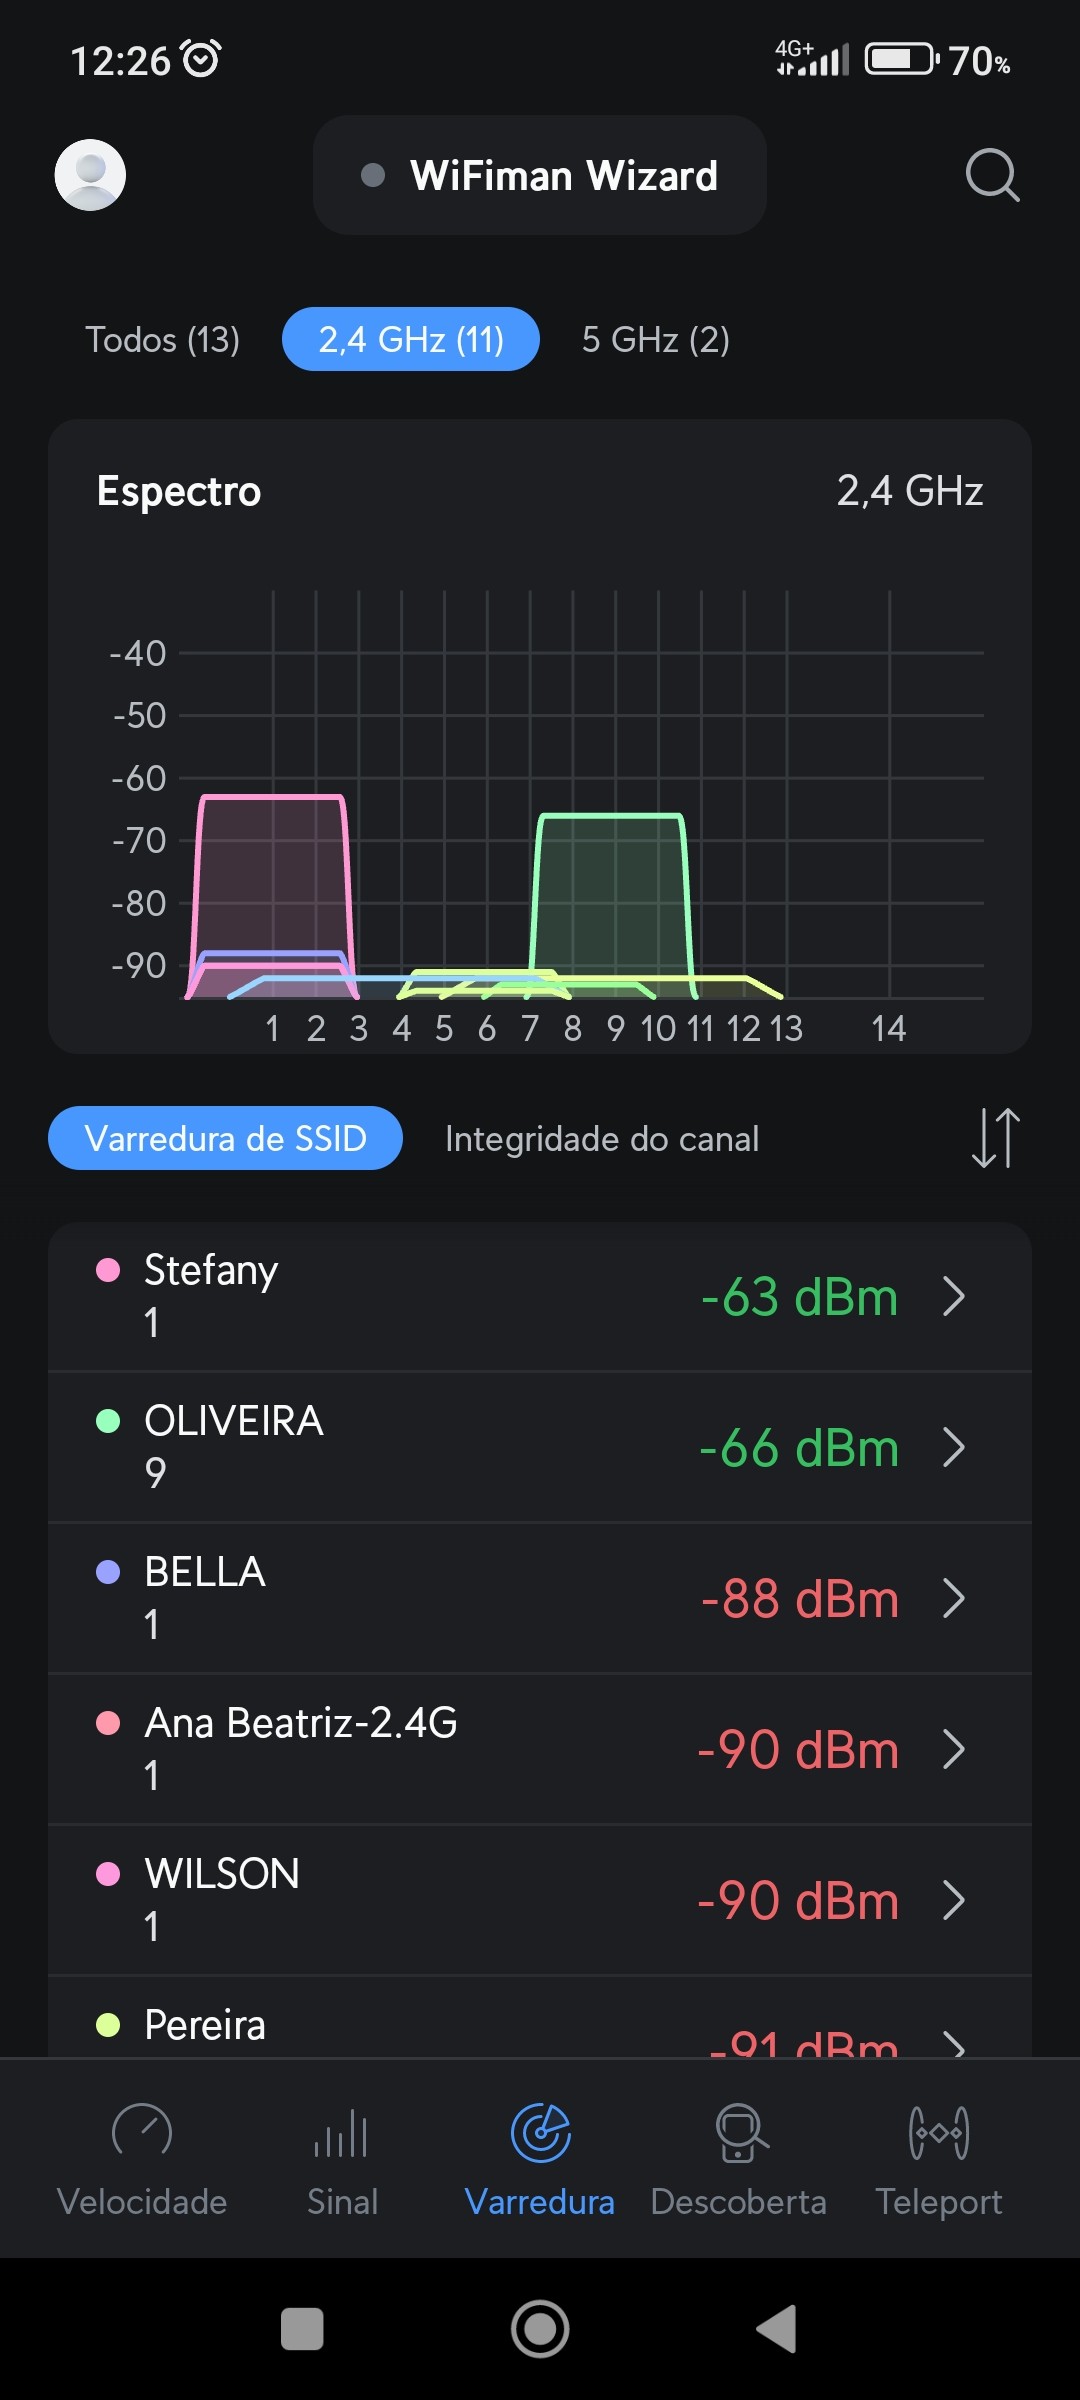Open the user profile avatar
The image size is (1080, 2400).
[90, 175]
